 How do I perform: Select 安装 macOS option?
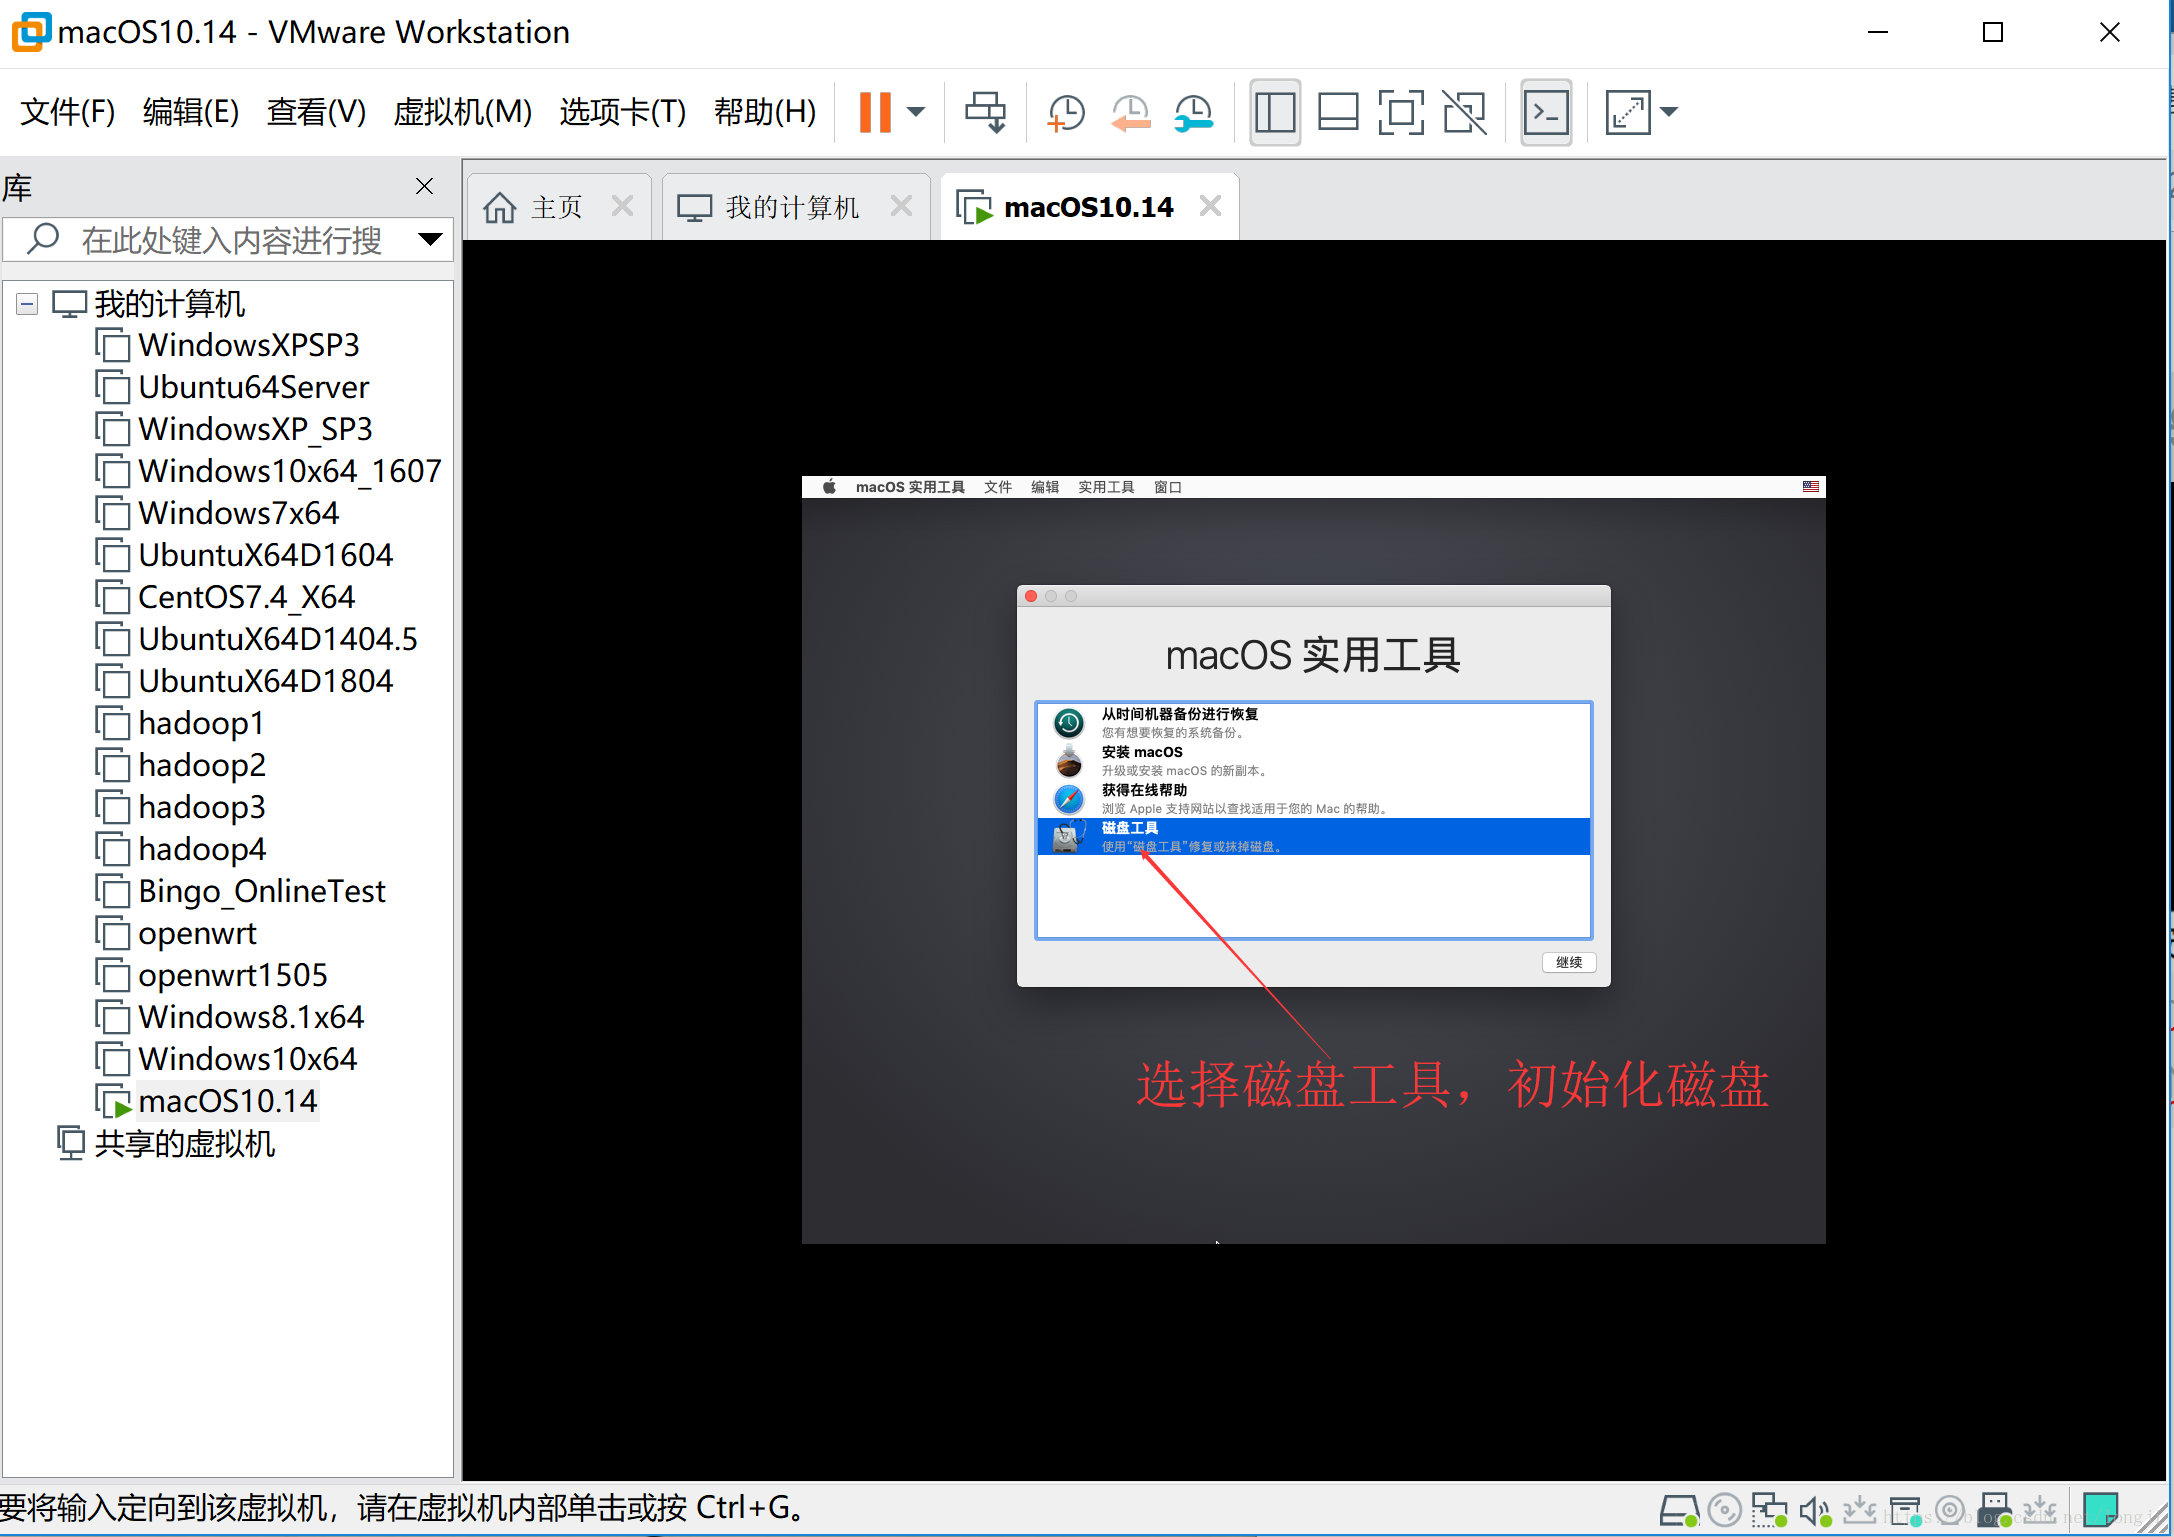tap(1314, 761)
